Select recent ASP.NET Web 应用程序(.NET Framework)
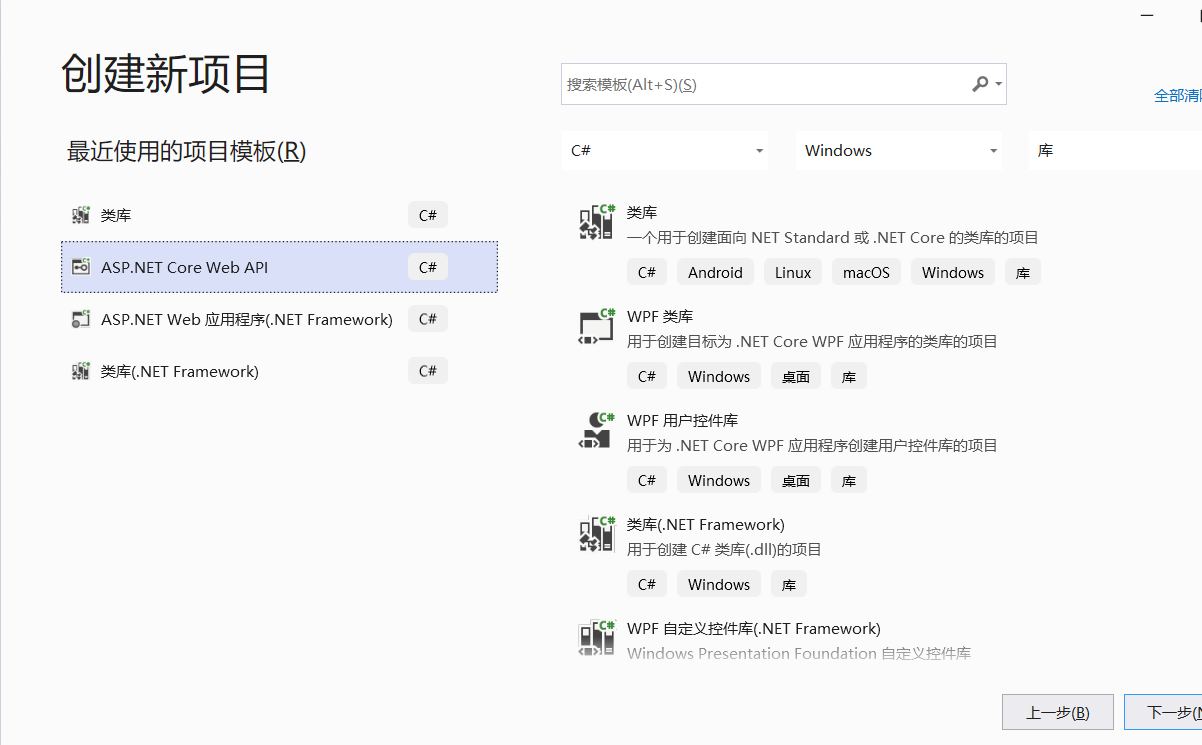This screenshot has width=1202, height=745. tap(279, 319)
